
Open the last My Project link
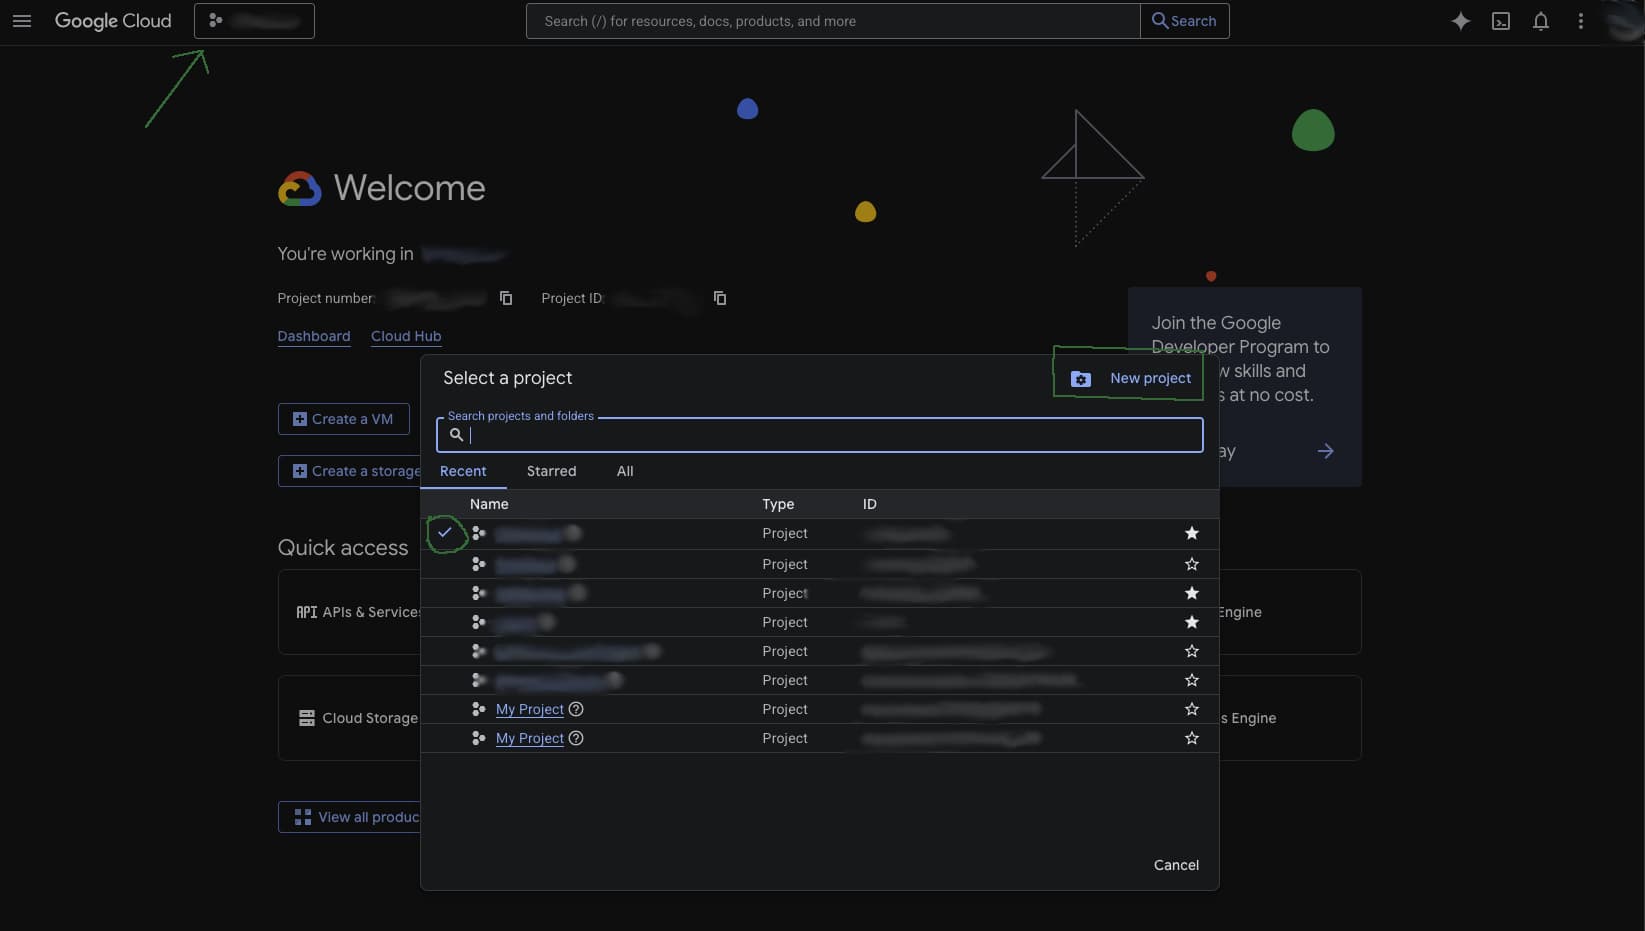pos(530,738)
